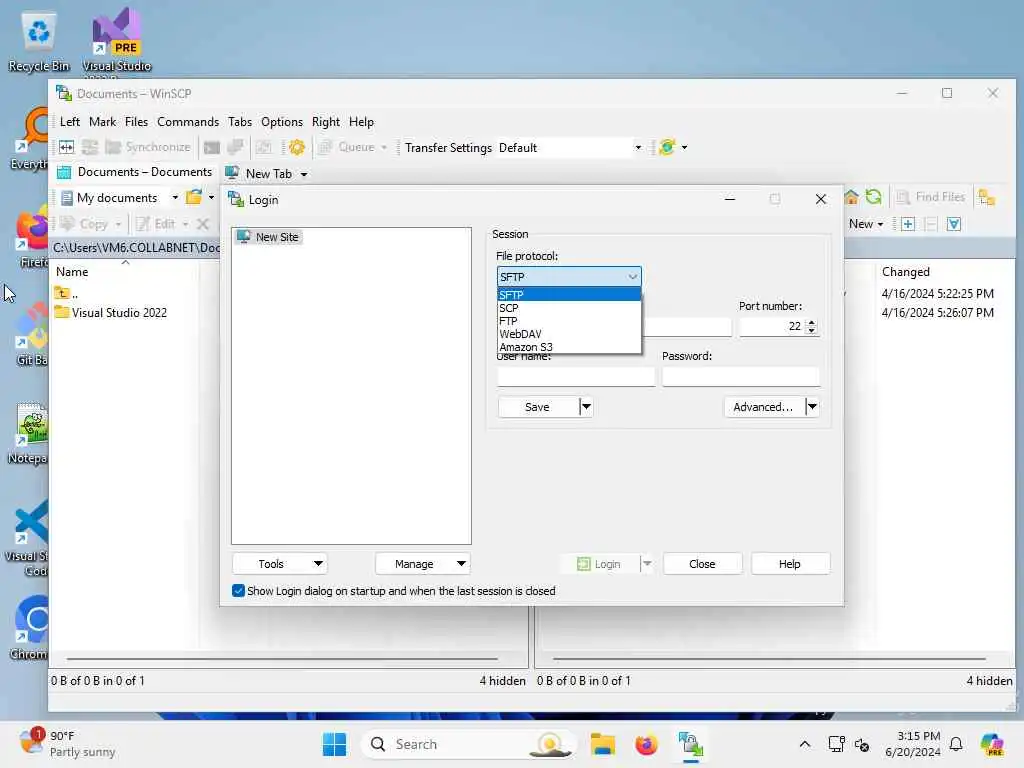This screenshot has height=768, width=1024.
Task: Click the Help button in Login dialog
Action: tap(790, 564)
